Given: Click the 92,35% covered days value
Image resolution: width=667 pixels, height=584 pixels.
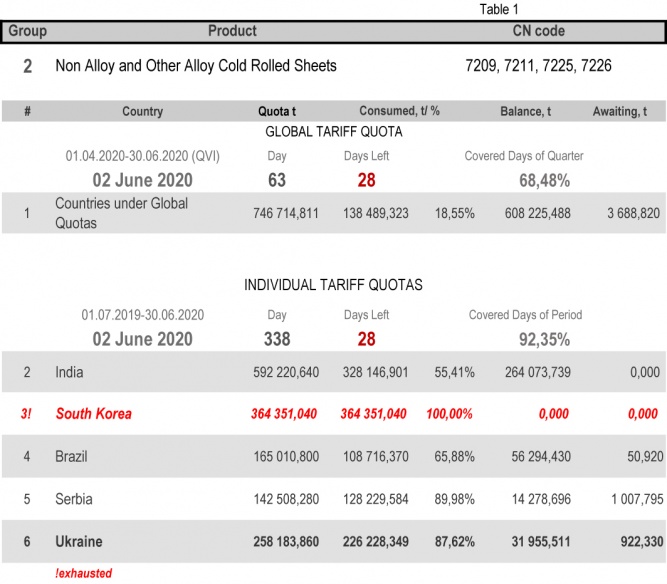Looking at the screenshot, I should coord(544,339).
